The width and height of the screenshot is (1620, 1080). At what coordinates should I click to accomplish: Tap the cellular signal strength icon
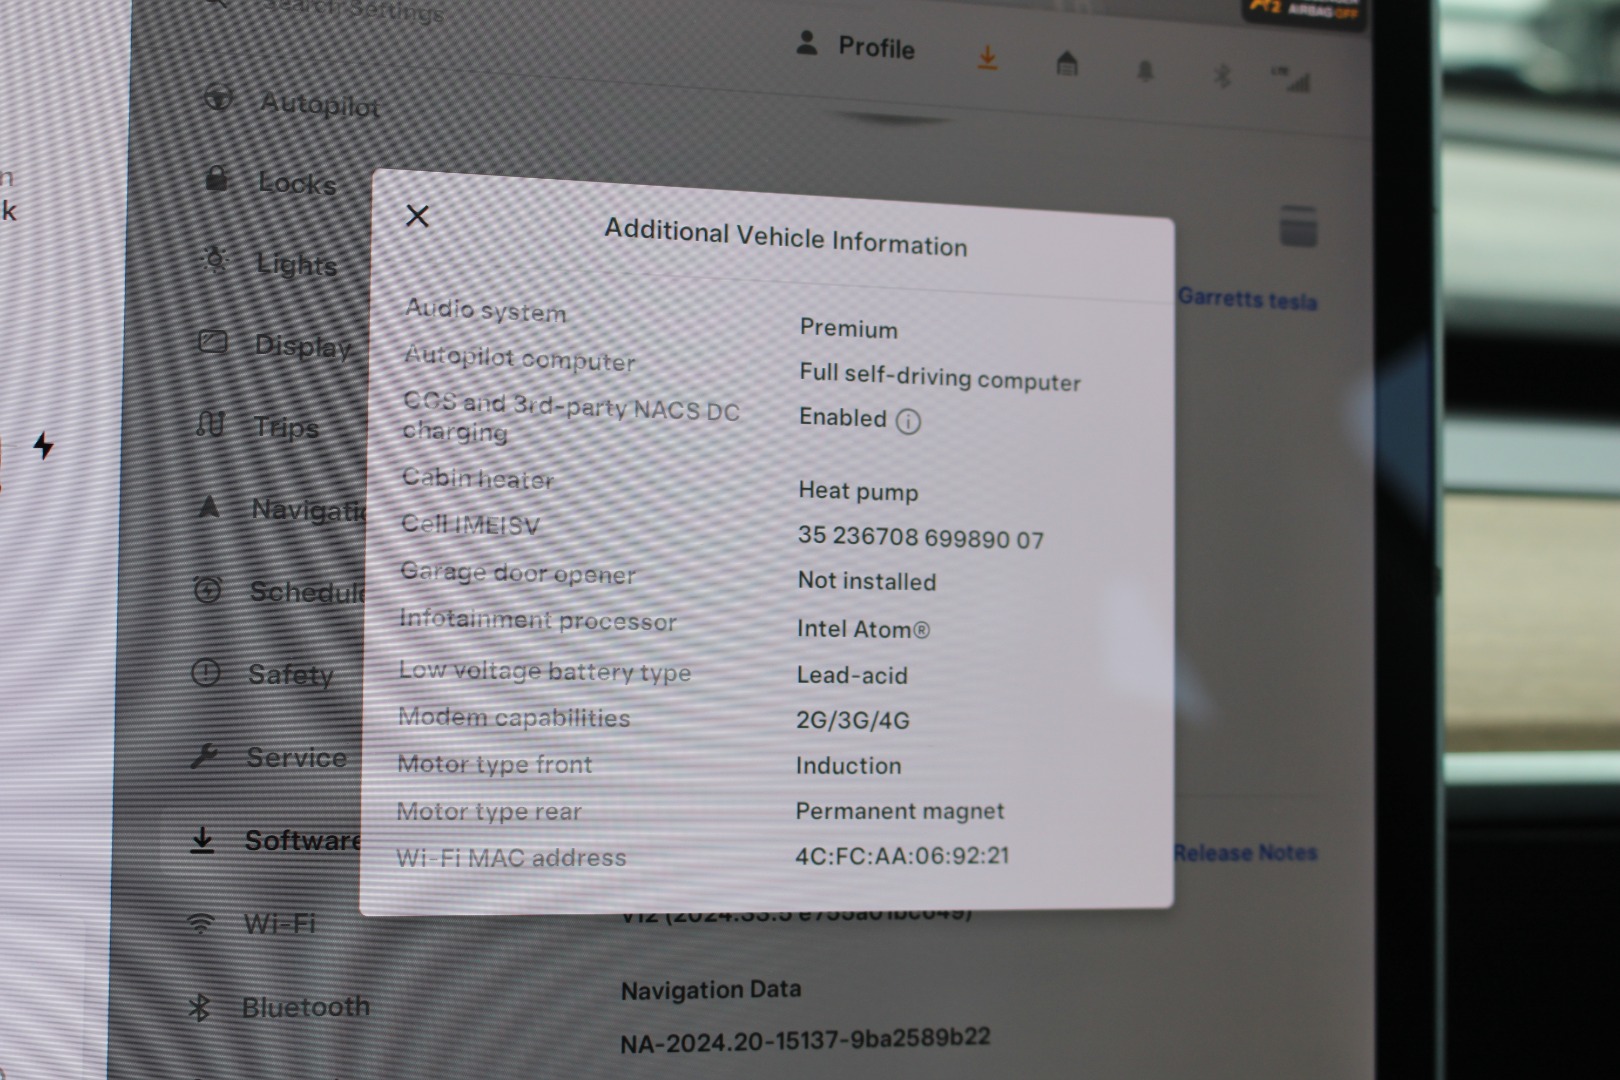[1291, 79]
